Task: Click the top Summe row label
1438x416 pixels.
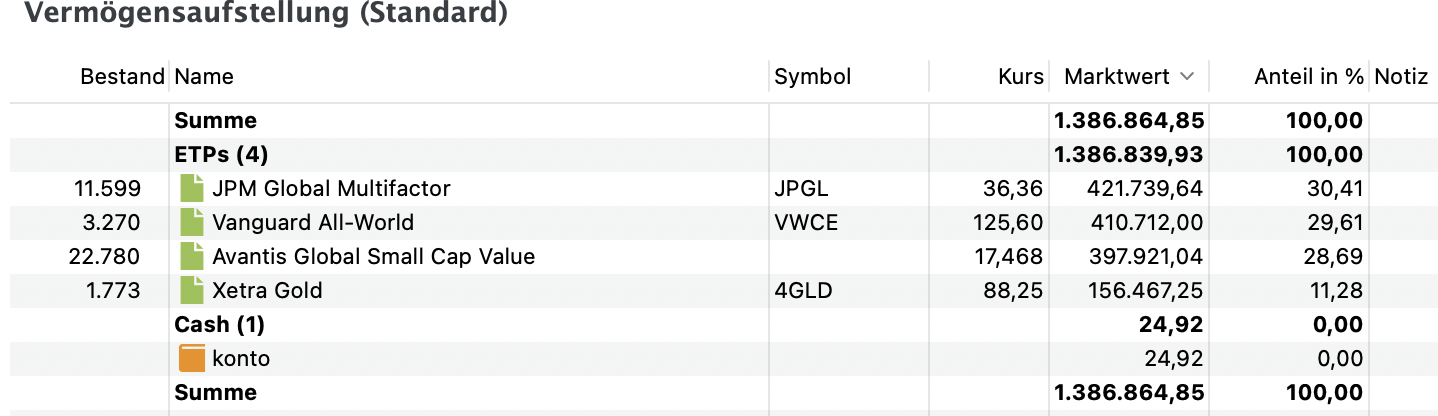Action: point(215,121)
